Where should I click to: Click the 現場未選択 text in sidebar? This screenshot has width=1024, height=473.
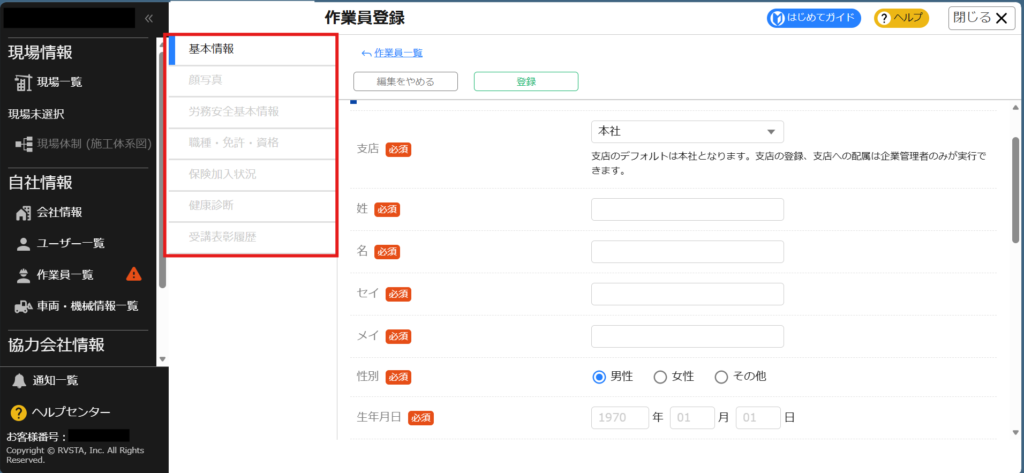(x=35, y=114)
